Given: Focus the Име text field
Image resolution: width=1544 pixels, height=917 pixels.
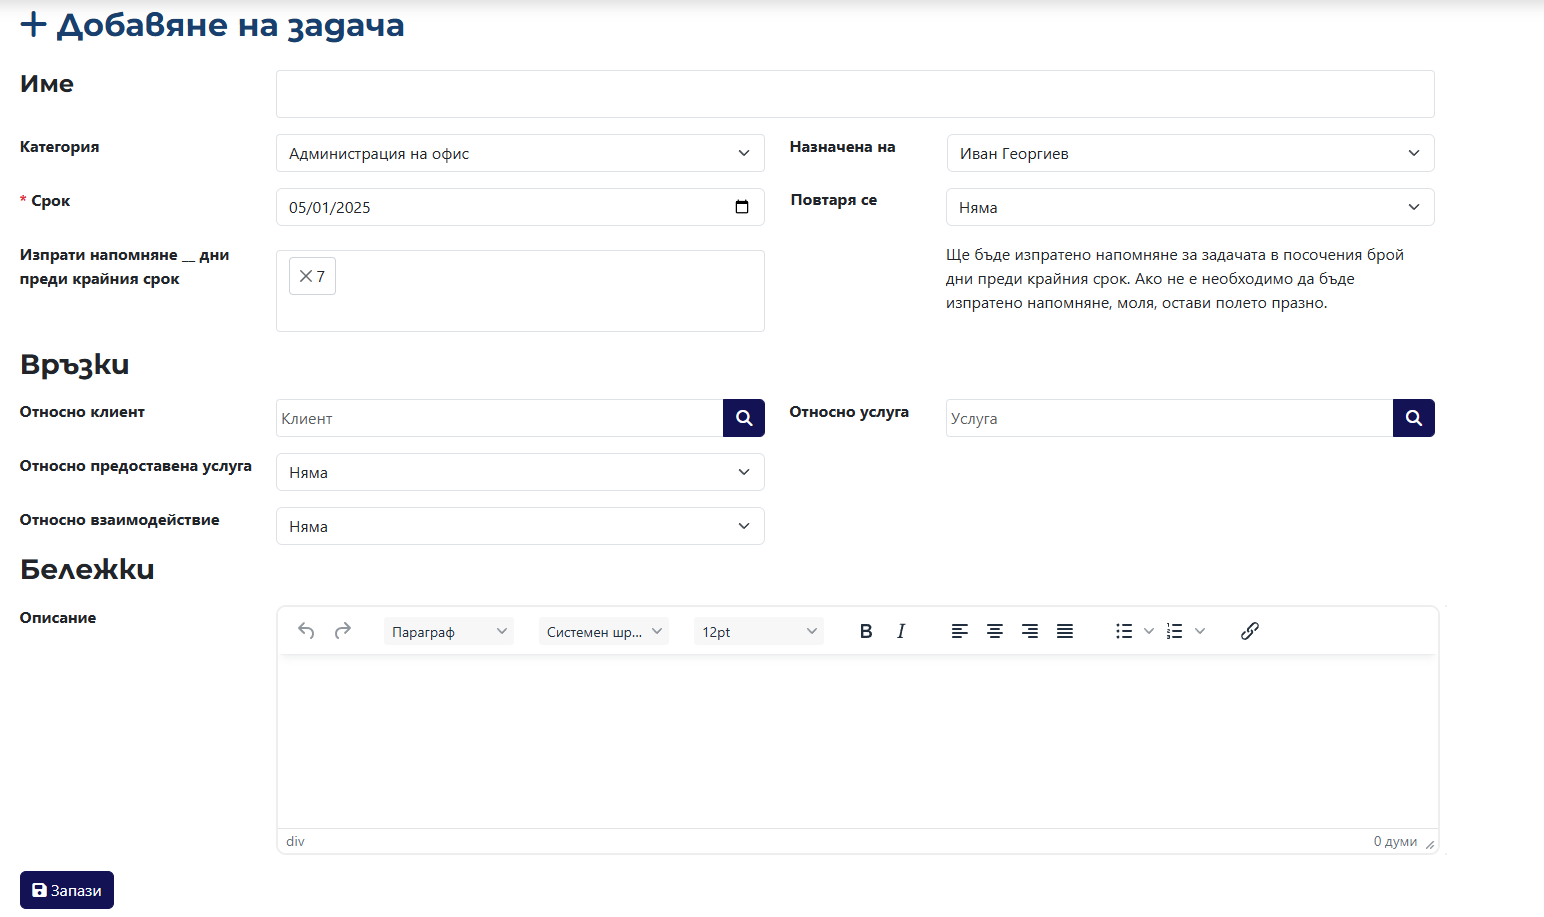Looking at the screenshot, I should (855, 94).
